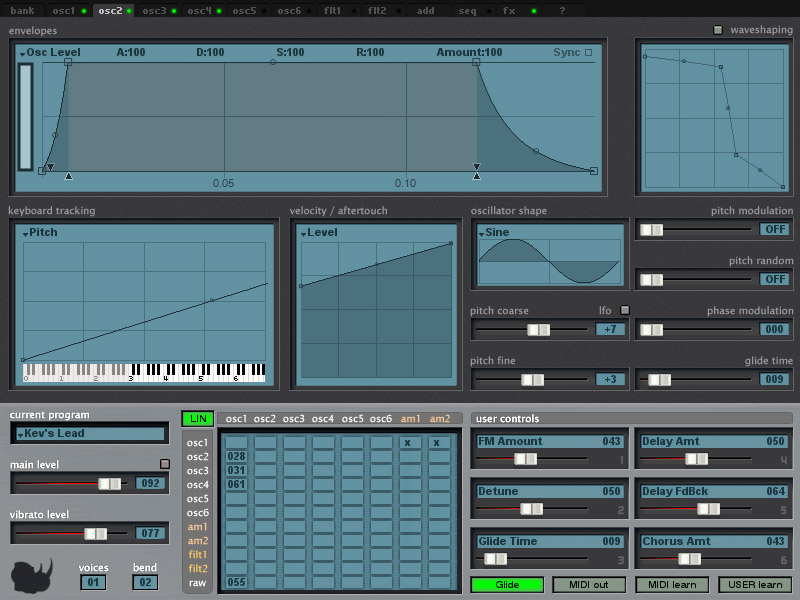Open the Osc Level envelope dropdown
Image resolution: width=800 pixels, height=600 pixels.
point(52,52)
